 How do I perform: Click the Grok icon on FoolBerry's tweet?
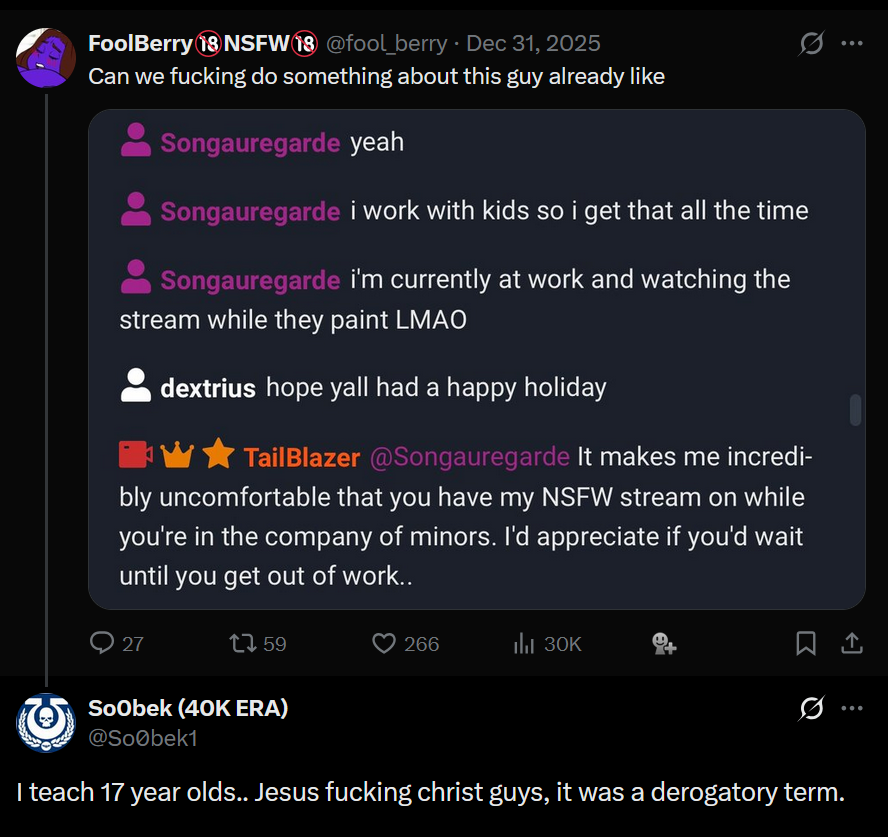[812, 44]
